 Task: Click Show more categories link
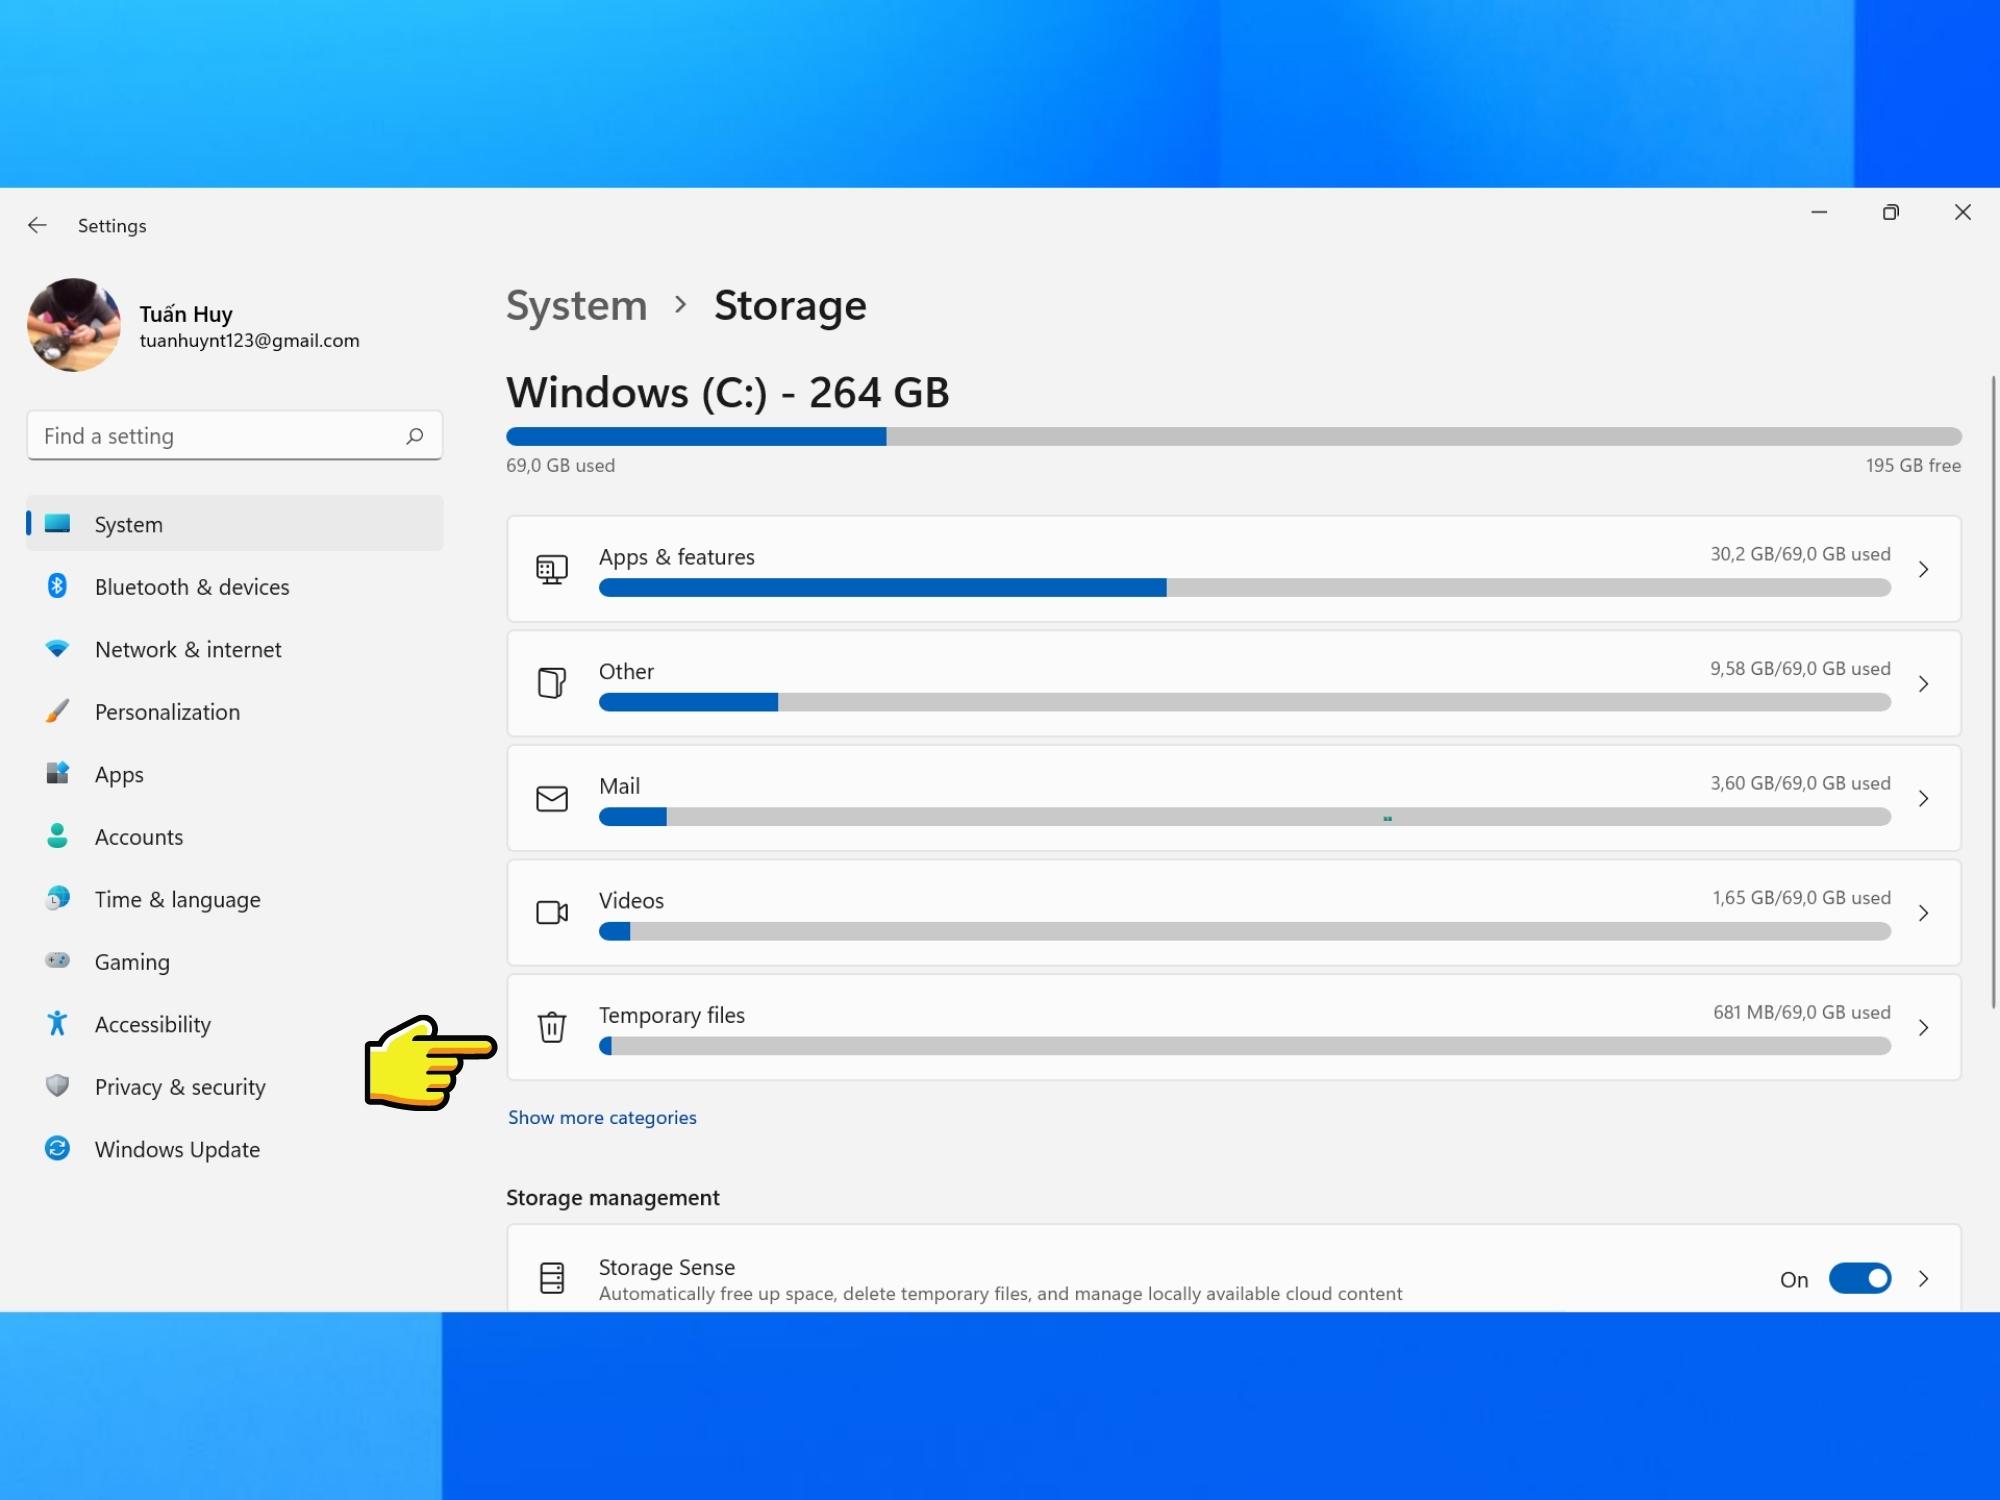pyautogui.click(x=602, y=1117)
